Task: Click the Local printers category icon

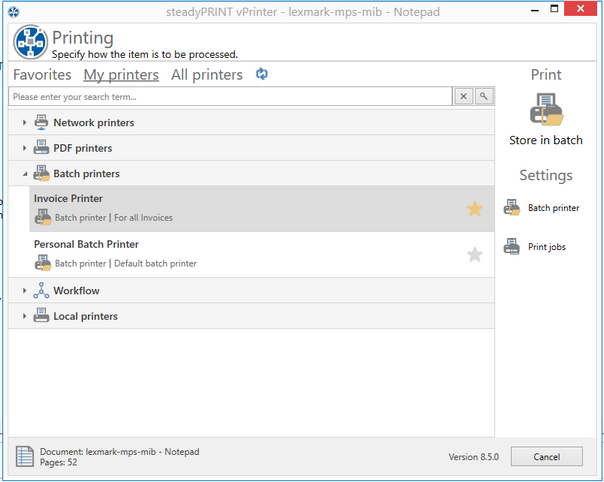Action: tap(41, 316)
